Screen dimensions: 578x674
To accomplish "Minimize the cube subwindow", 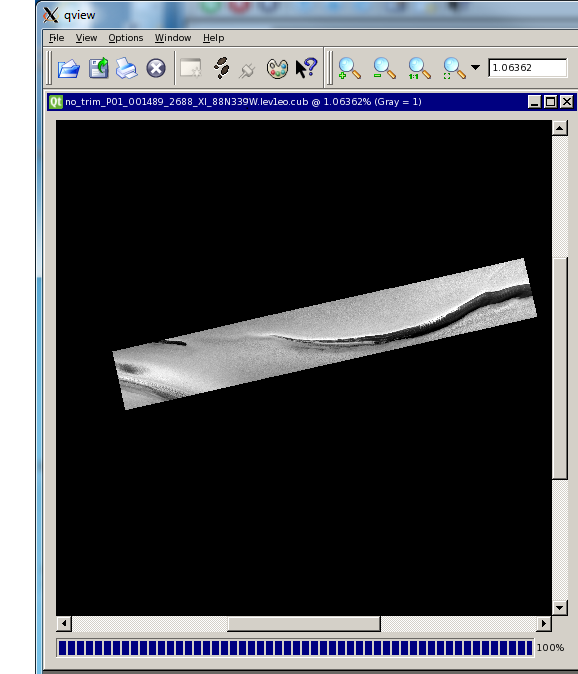I will pyautogui.click(x=534, y=102).
